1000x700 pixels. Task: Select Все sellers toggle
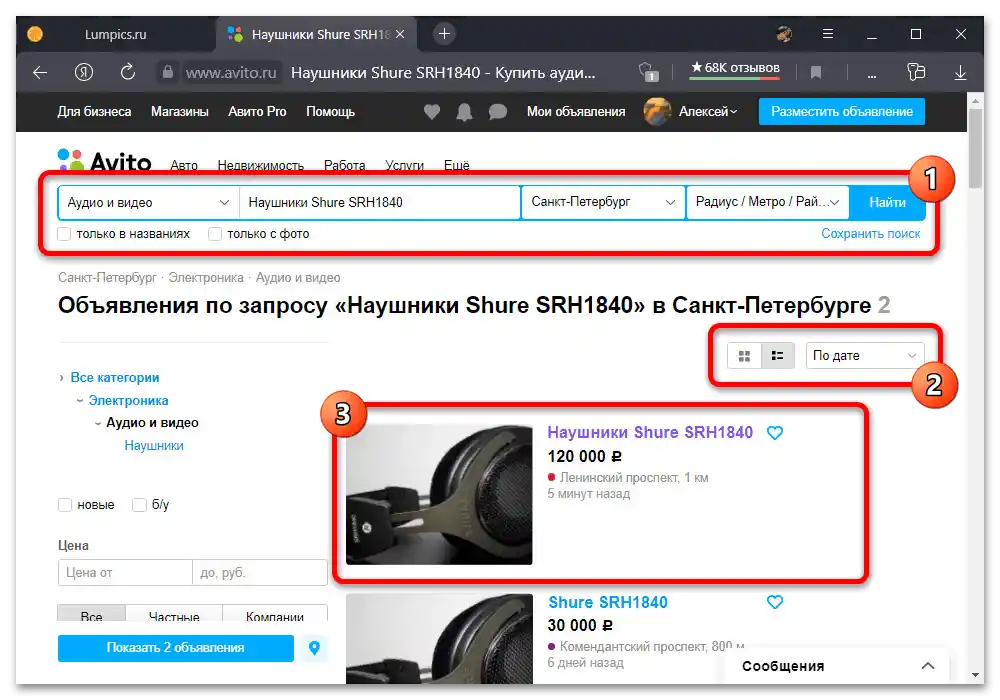(92, 615)
